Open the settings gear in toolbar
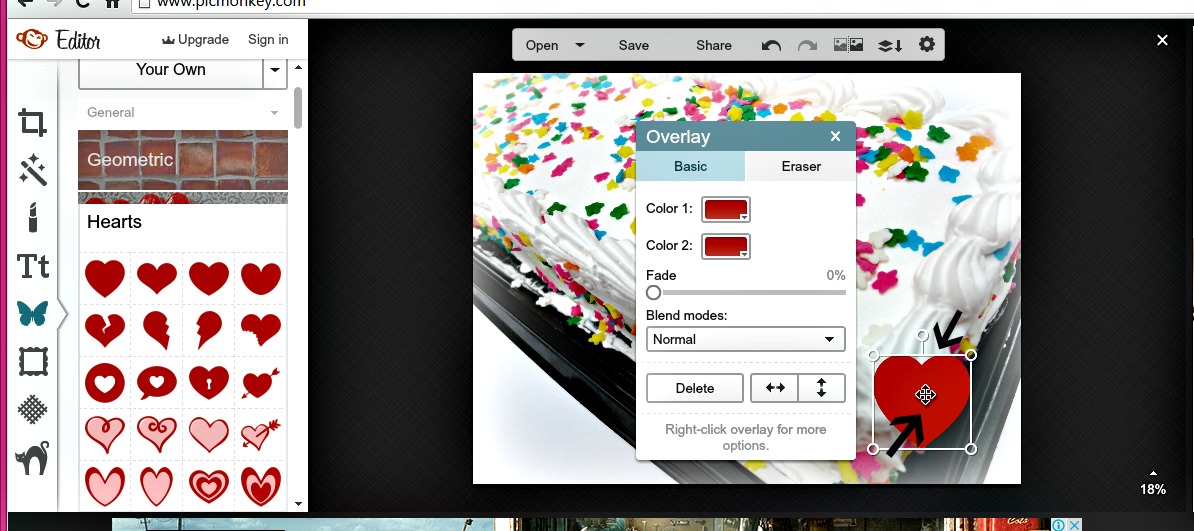This screenshot has height=531, width=1194. (x=926, y=45)
